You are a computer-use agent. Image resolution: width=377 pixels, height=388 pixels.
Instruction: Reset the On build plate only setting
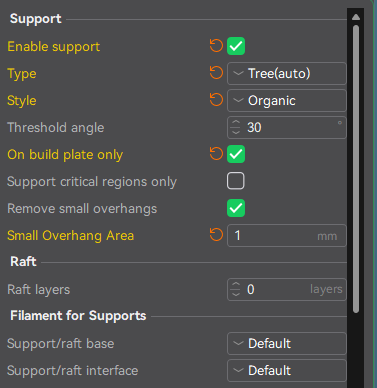(x=216, y=154)
